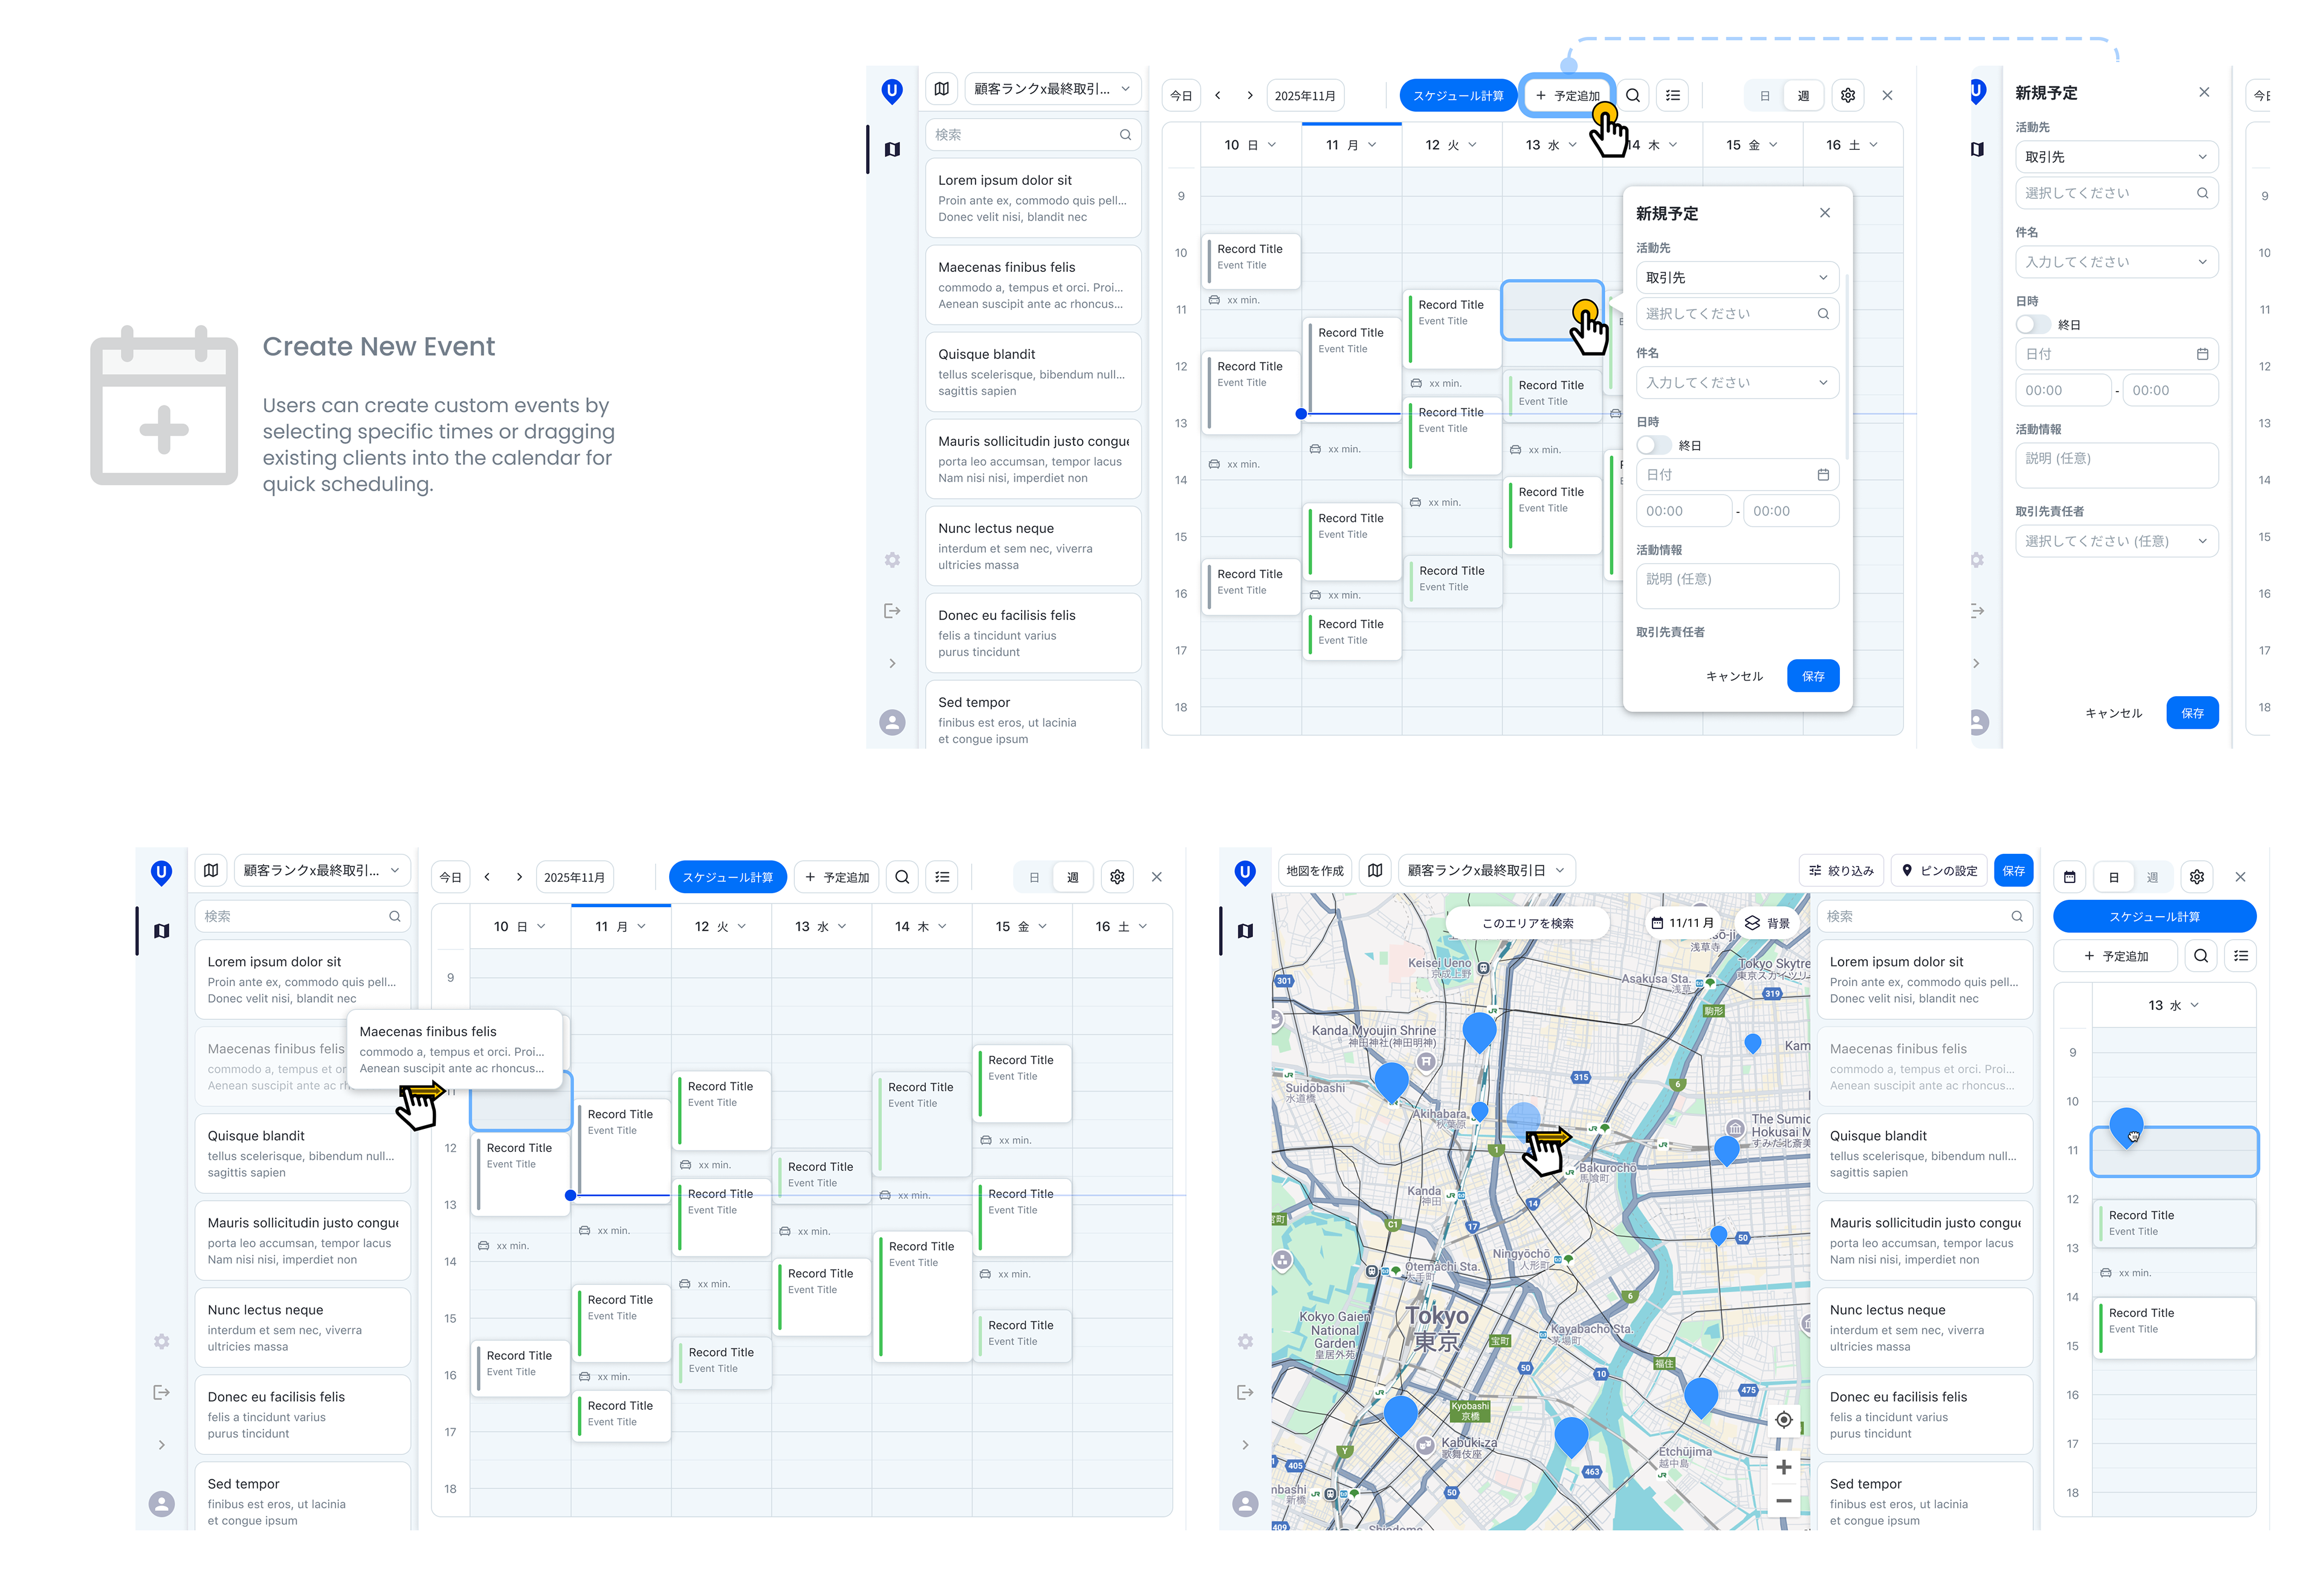Click the 説明 (任意) field in the side panel
The width and height of the screenshot is (2321, 1596).
point(2116,466)
